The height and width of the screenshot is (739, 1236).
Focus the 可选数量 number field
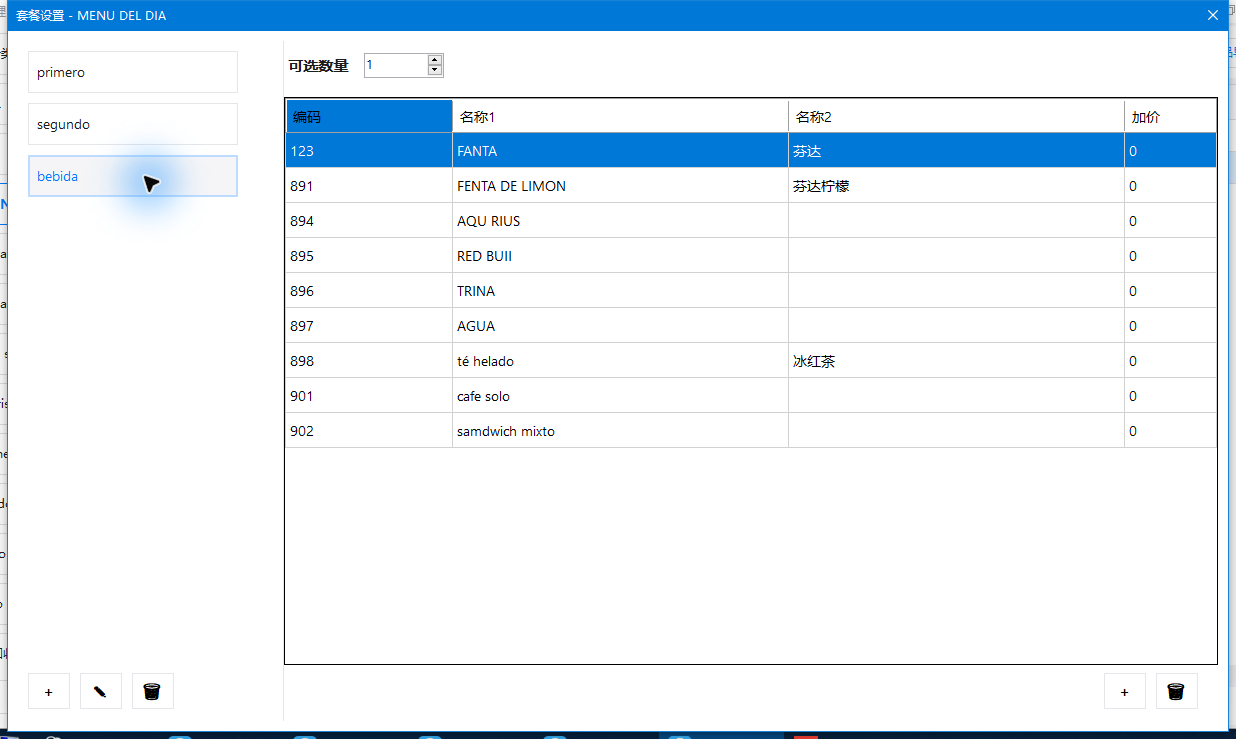[x=396, y=65]
